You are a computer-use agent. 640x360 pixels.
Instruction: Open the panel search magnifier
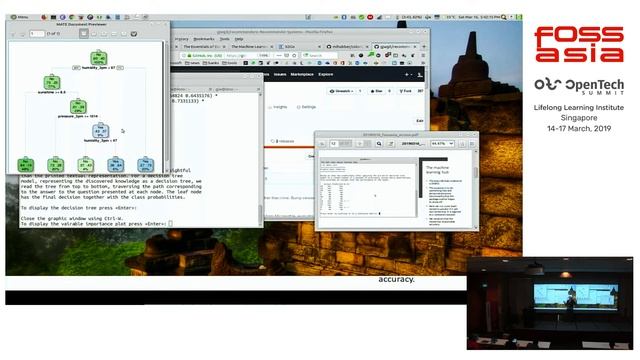coord(504,17)
